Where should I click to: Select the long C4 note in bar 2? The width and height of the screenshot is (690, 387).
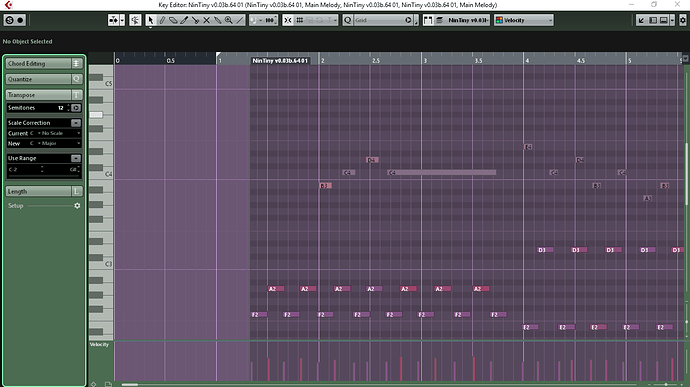(442, 173)
